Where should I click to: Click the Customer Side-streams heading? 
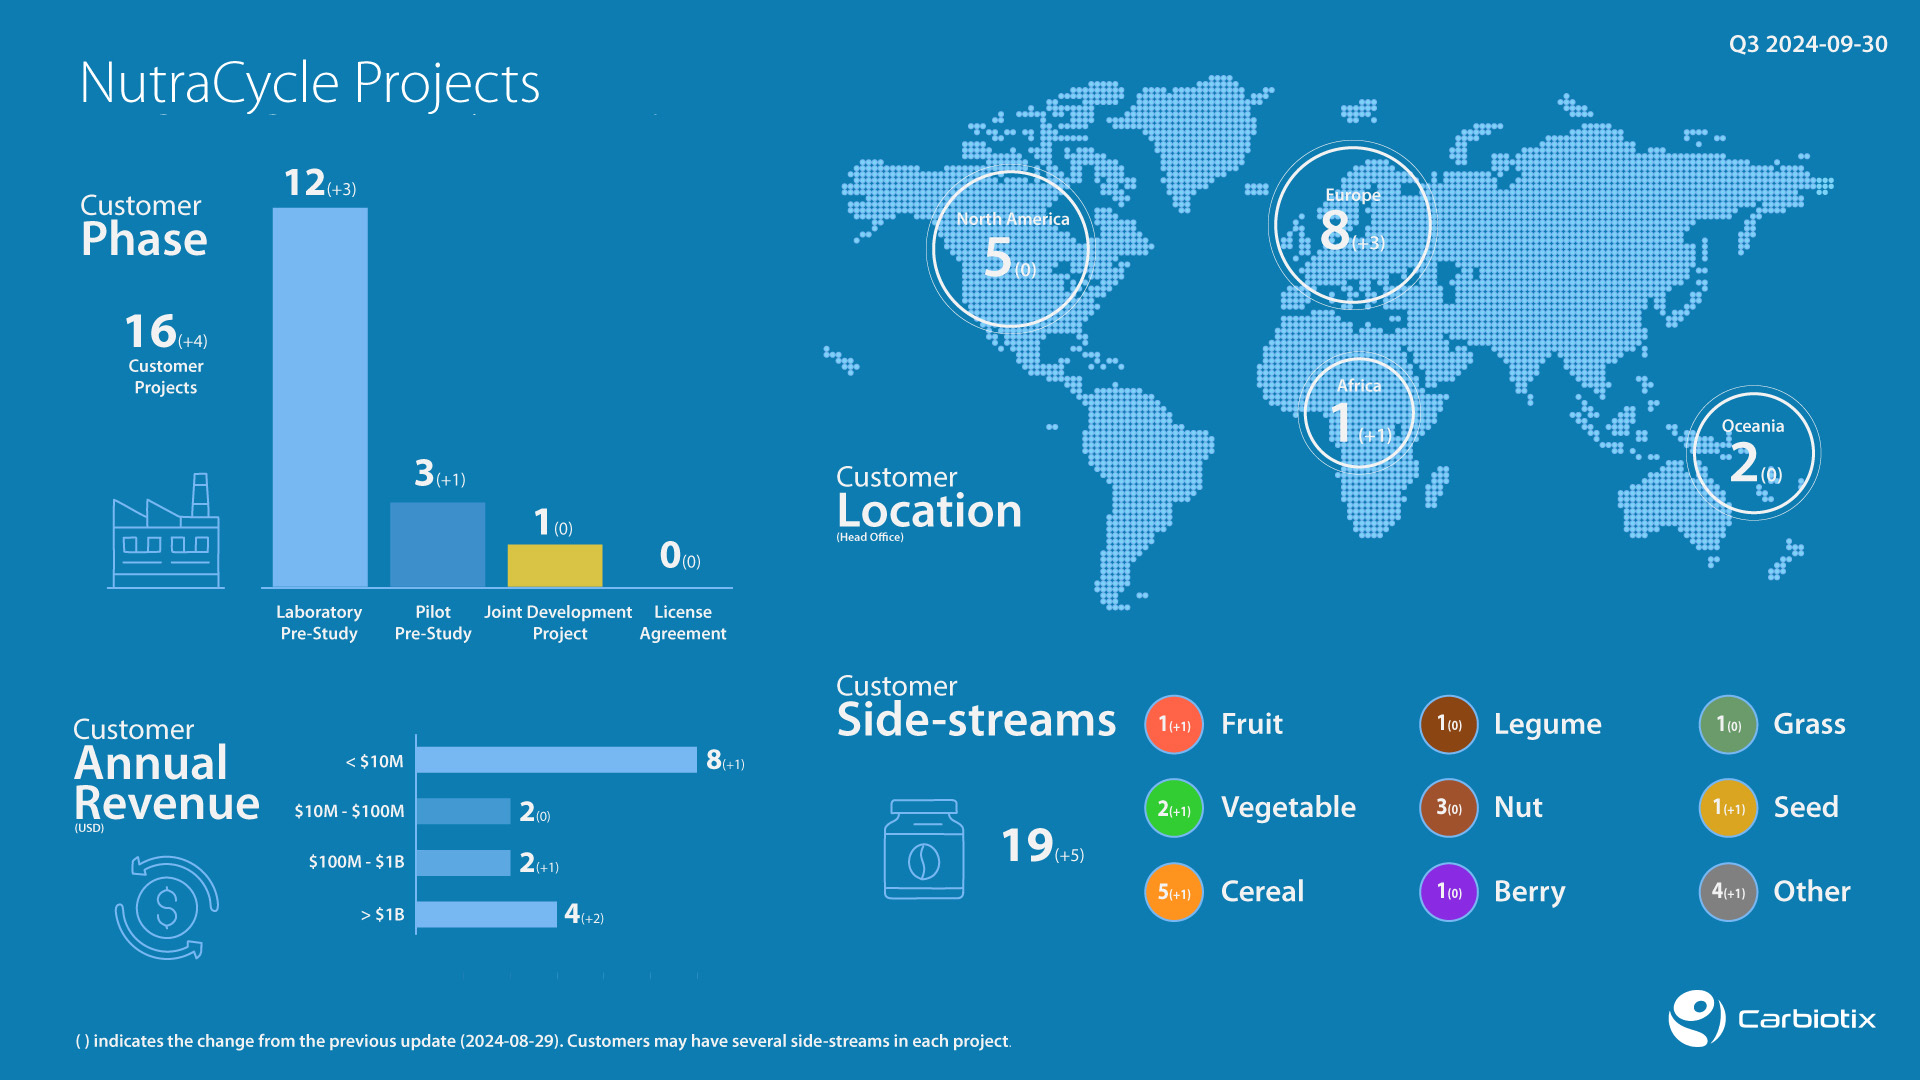pyautogui.click(x=976, y=707)
